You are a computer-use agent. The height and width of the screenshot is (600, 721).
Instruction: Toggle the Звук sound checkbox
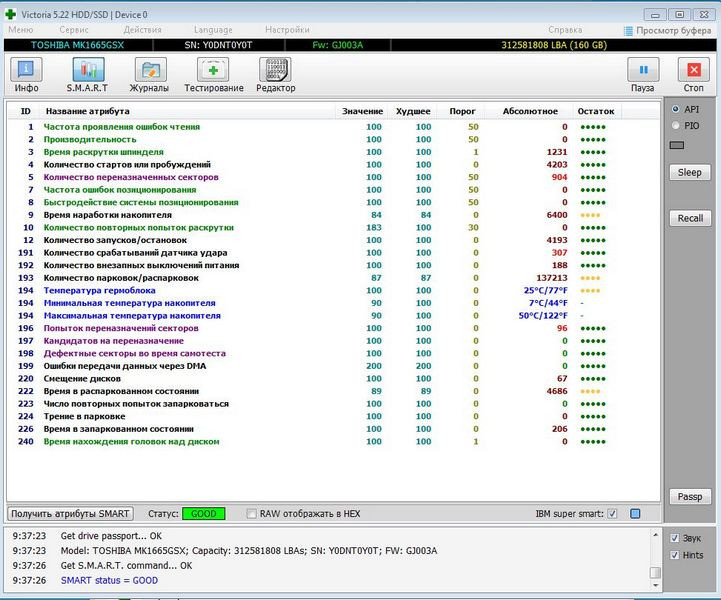pos(675,537)
